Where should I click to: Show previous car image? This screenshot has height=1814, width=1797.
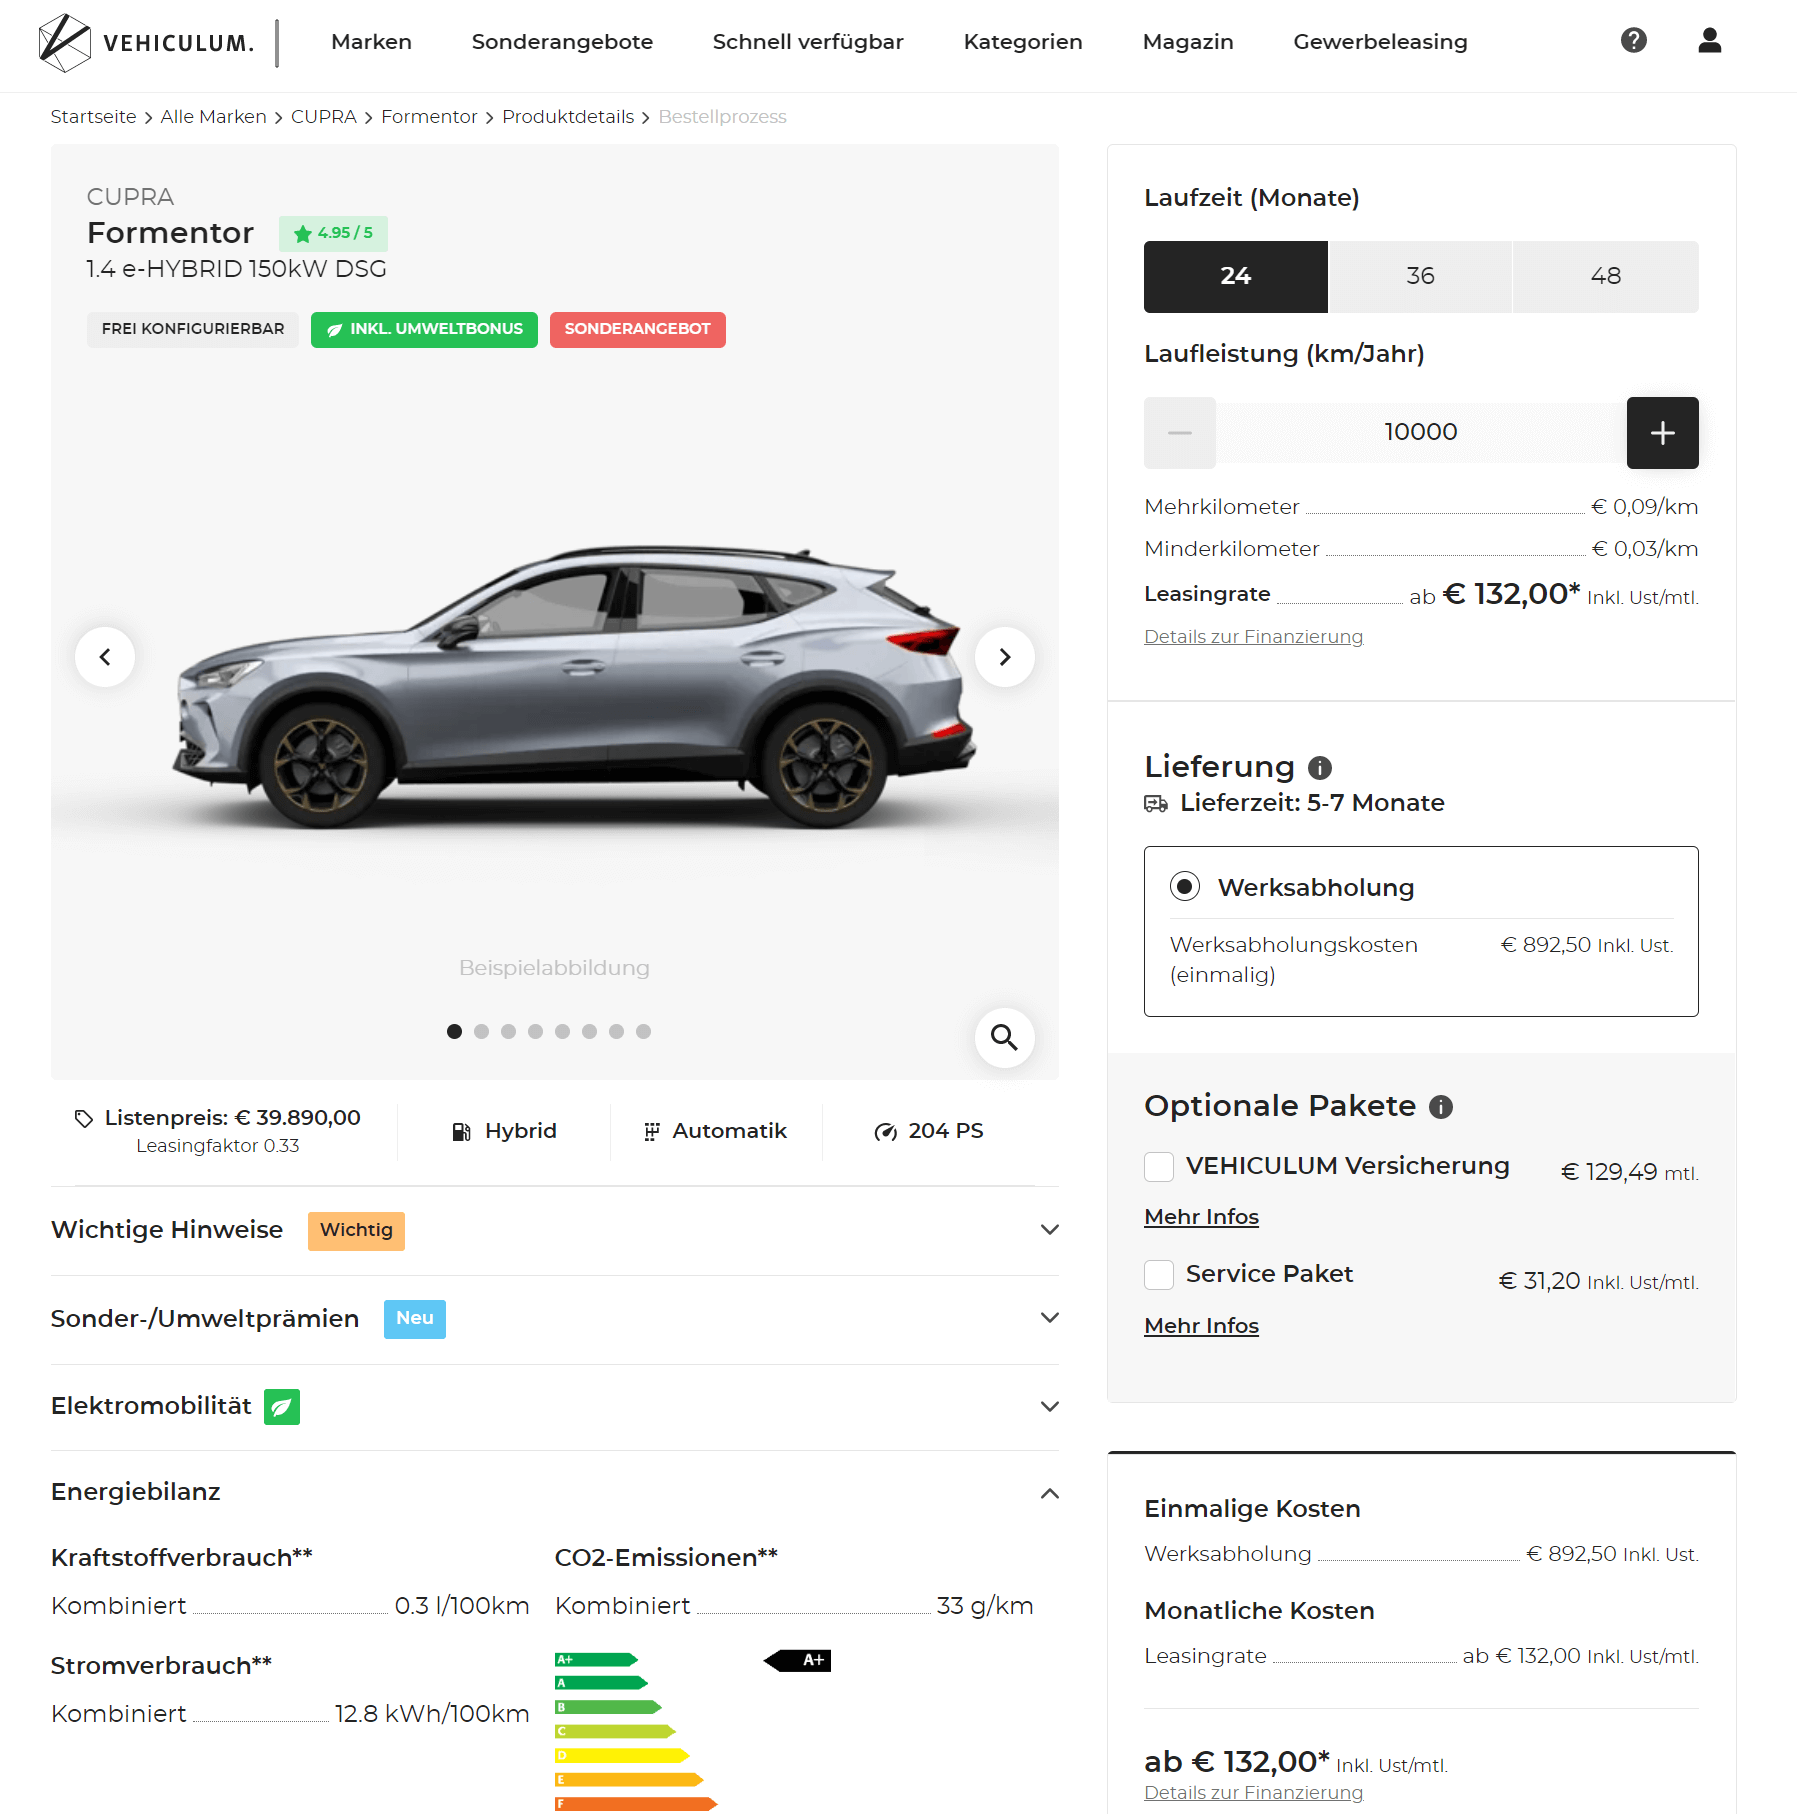[105, 657]
